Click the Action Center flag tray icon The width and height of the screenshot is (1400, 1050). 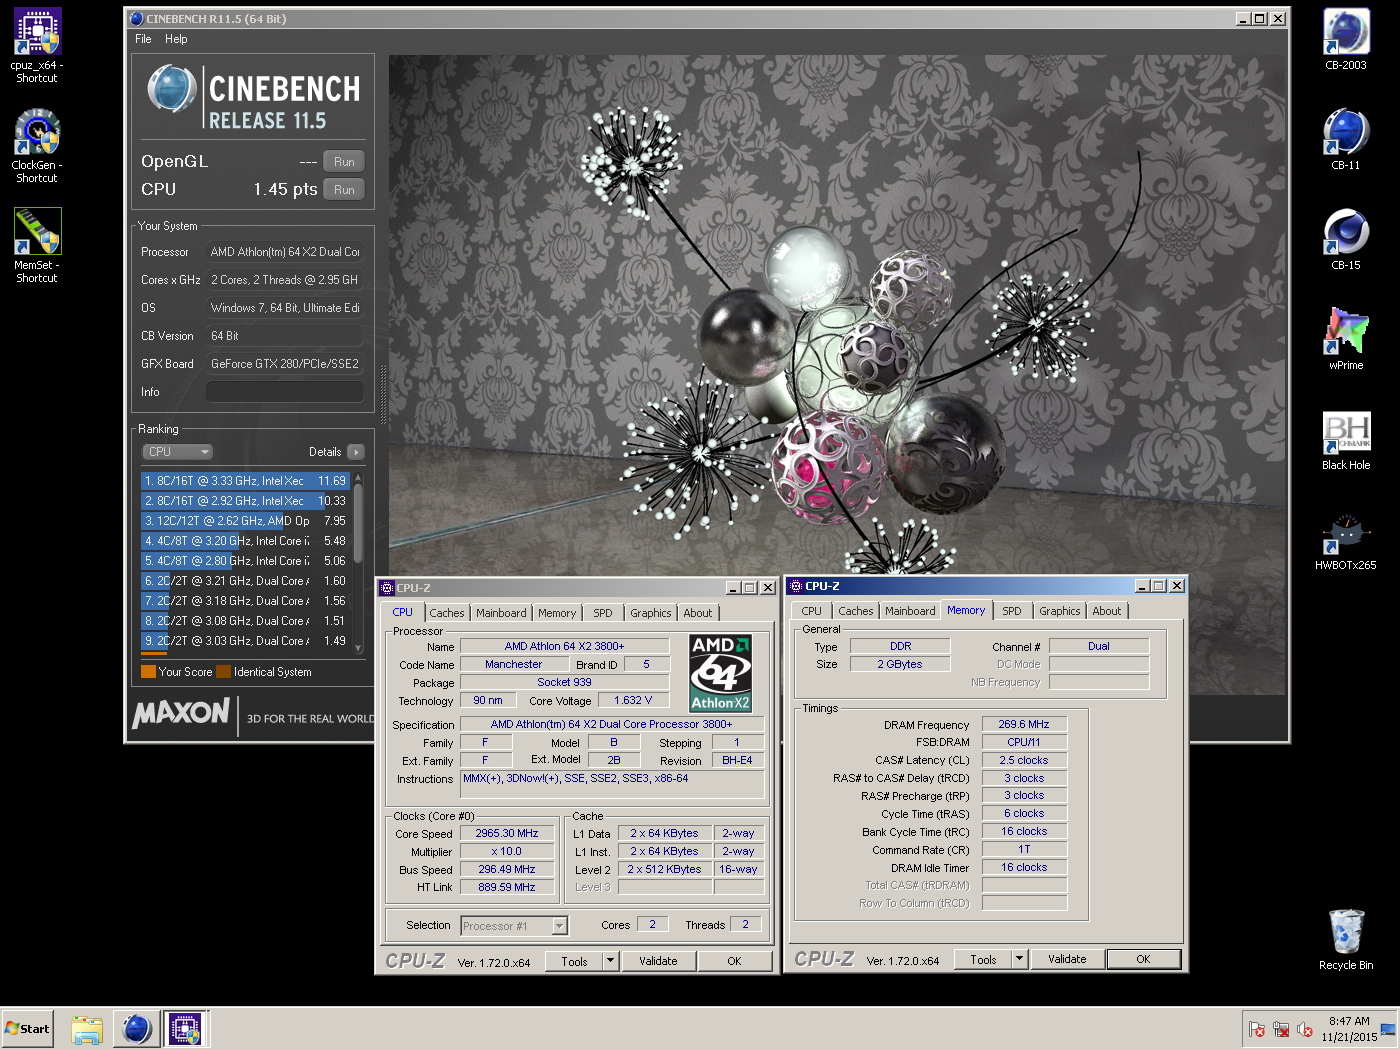1257,1029
